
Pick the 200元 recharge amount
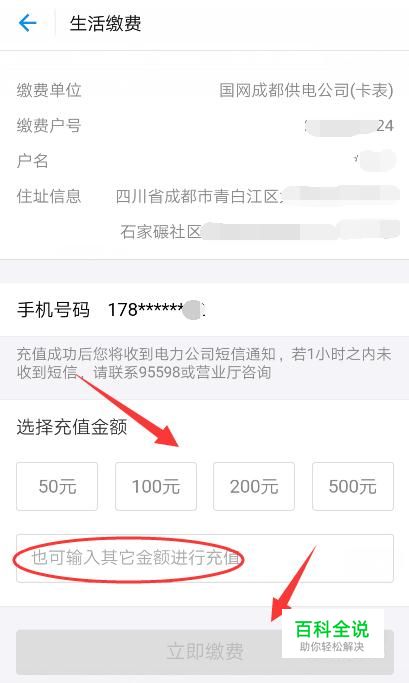254,486
